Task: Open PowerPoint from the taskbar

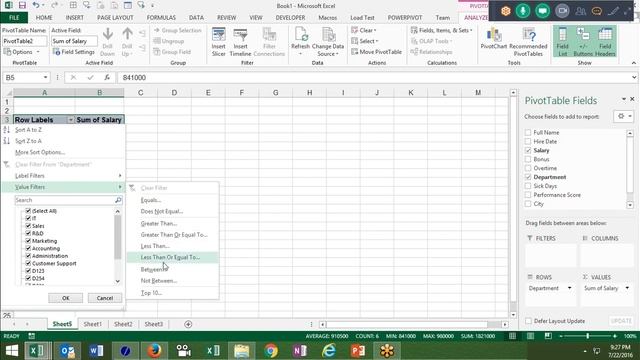Action: tap(358, 351)
